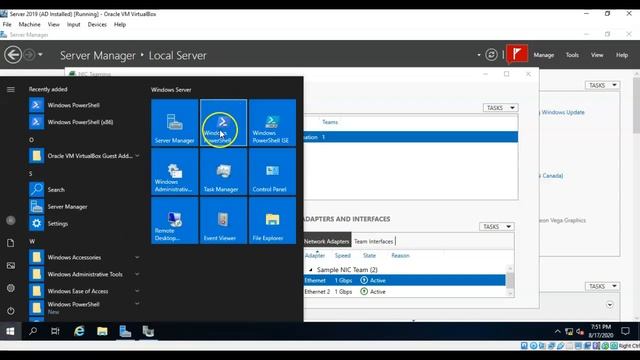Image resolution: width=640 pixels, height=360 pixels.
Task: Click the Windows Update link
Action: pyautogui.click(x=563, y=112)
